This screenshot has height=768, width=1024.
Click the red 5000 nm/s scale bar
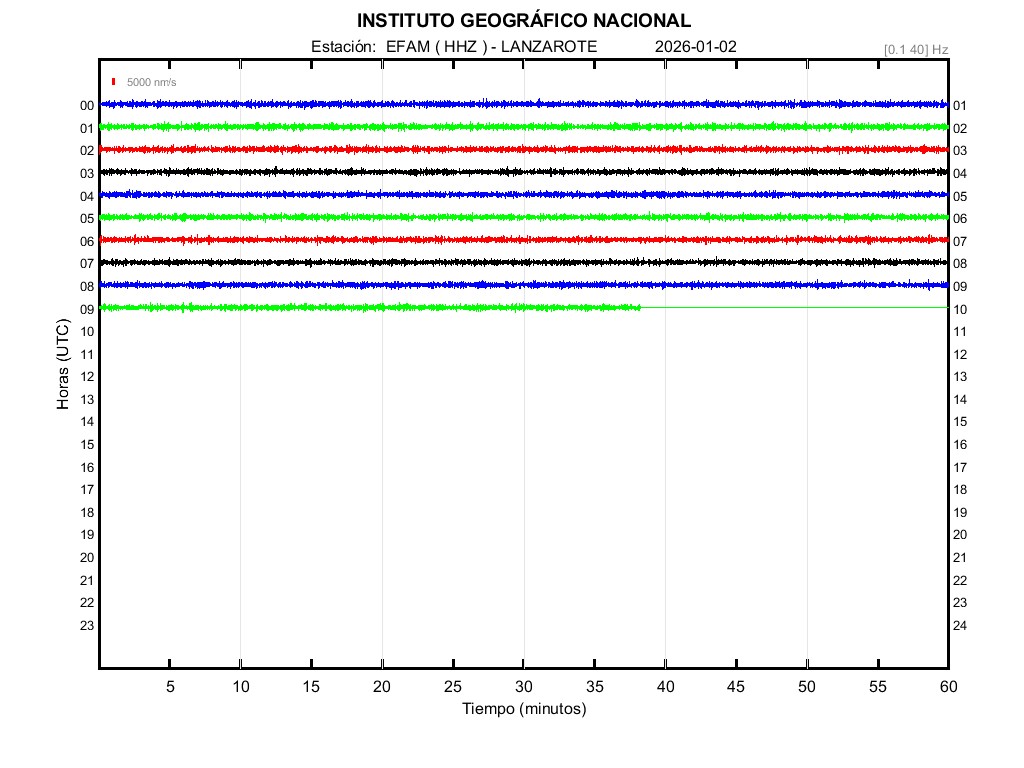[114, 82]
